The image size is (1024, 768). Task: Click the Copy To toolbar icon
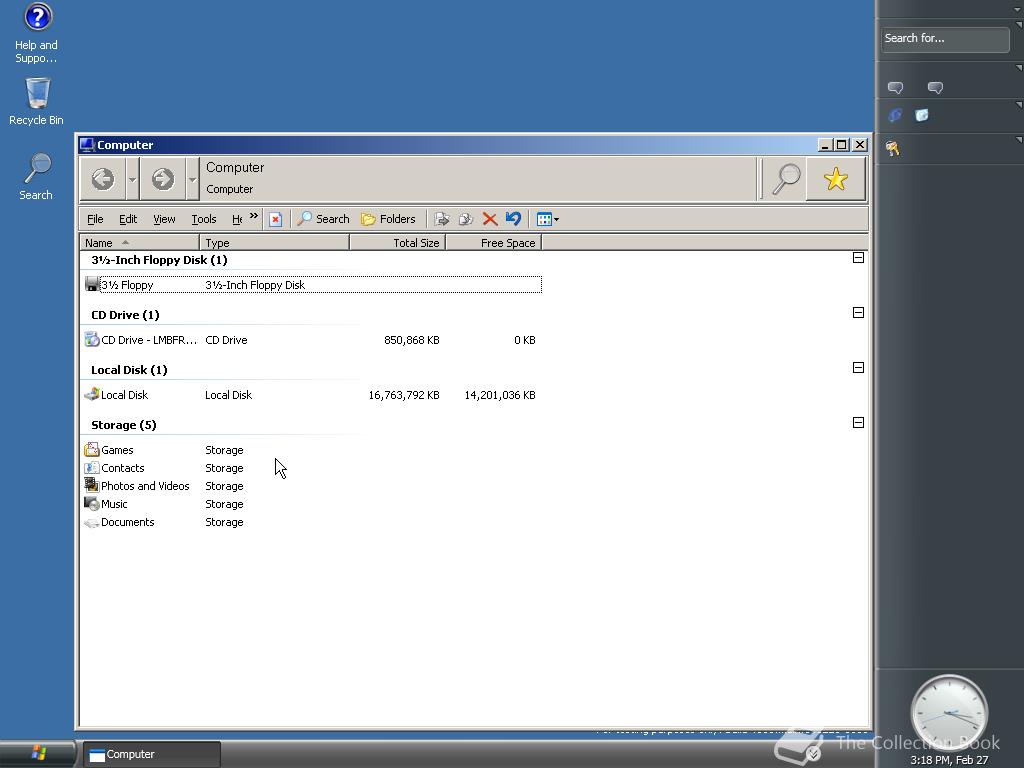(x=466, y=219)
